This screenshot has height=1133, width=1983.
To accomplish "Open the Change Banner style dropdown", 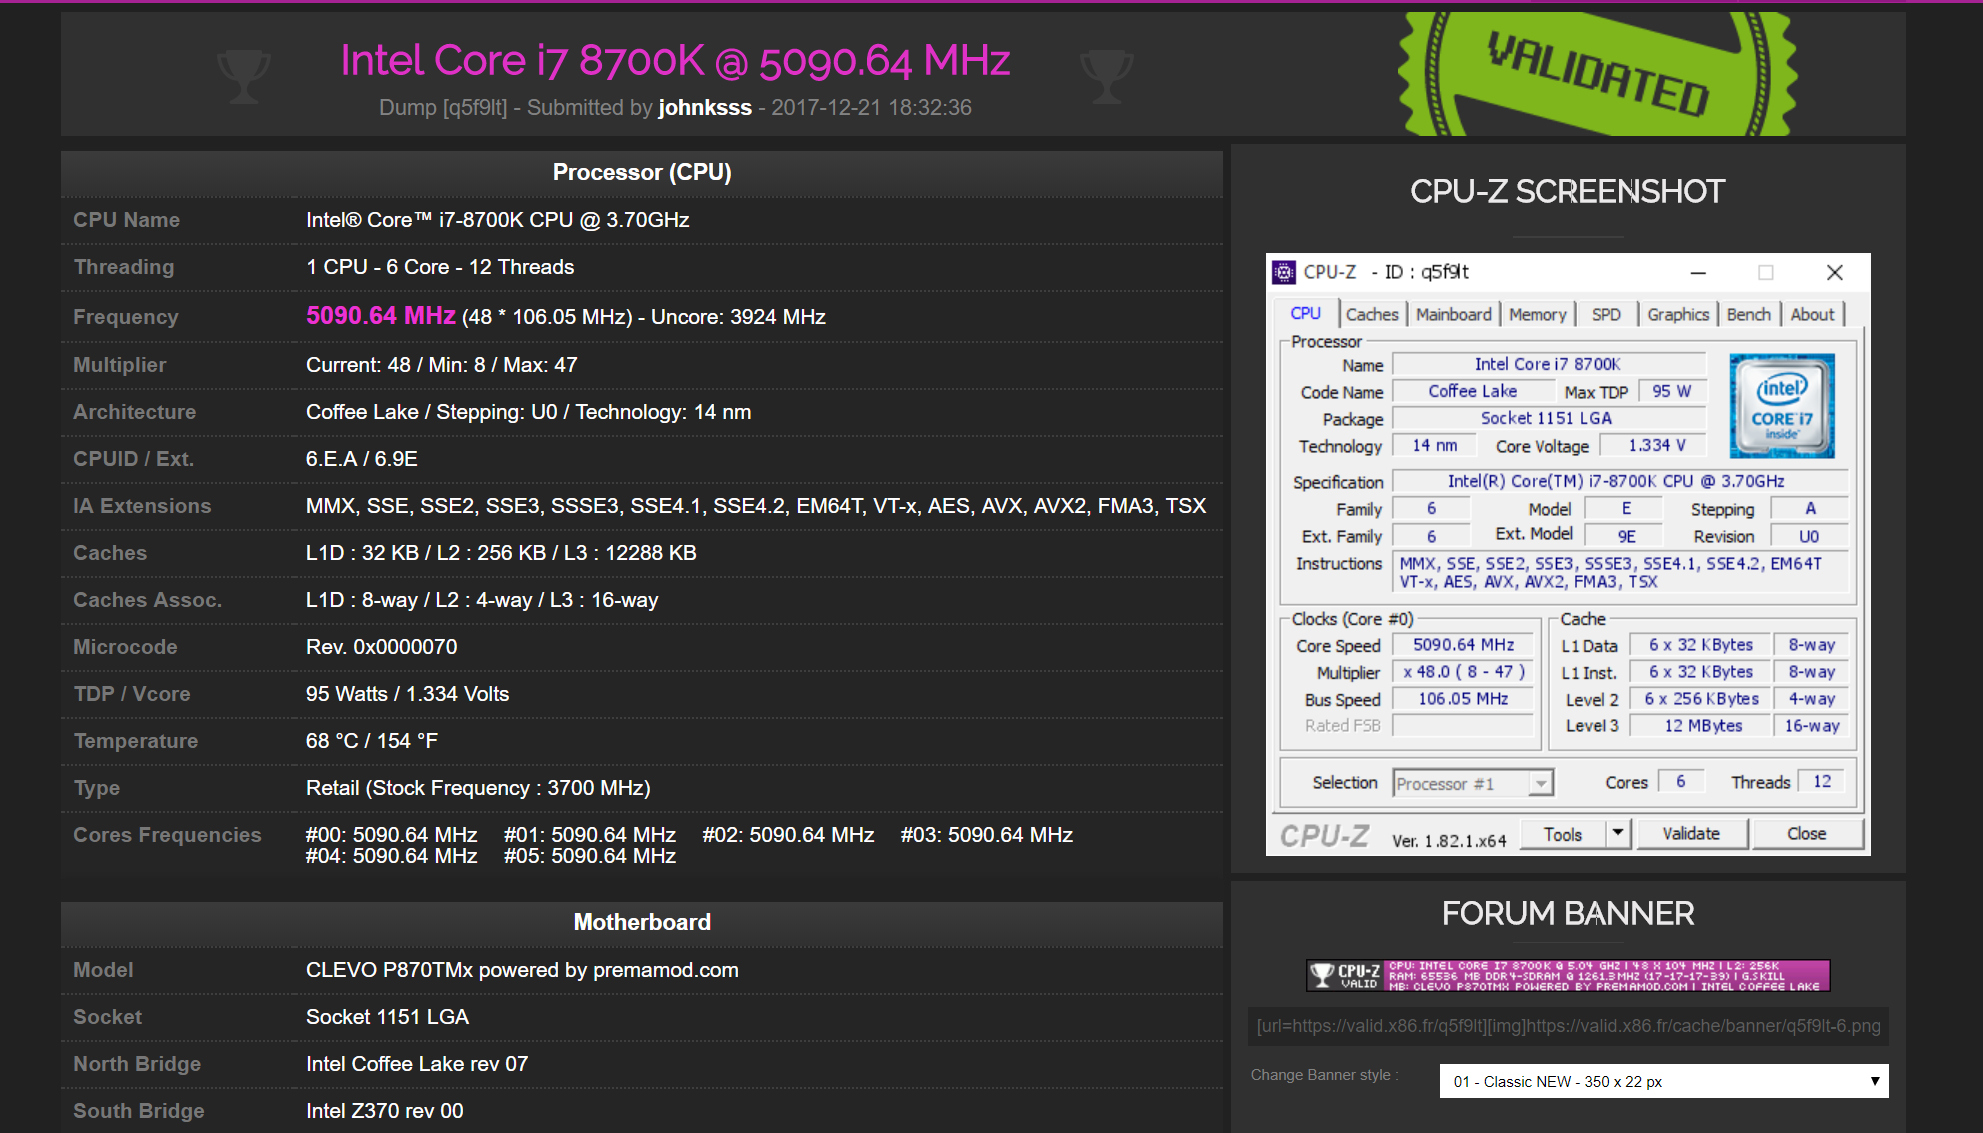I will click(1663, 1081).
